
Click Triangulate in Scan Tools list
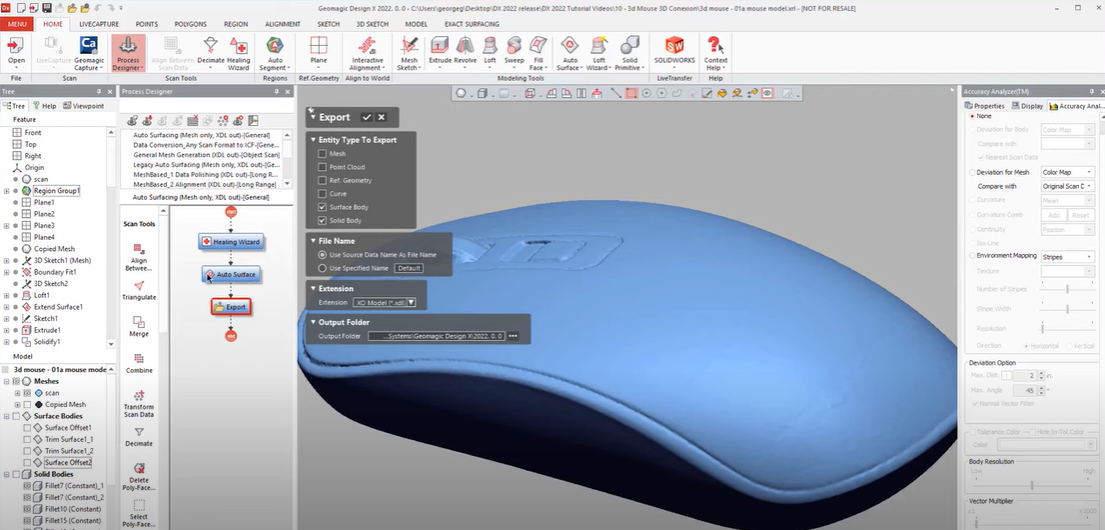click(x=139, y=289)
